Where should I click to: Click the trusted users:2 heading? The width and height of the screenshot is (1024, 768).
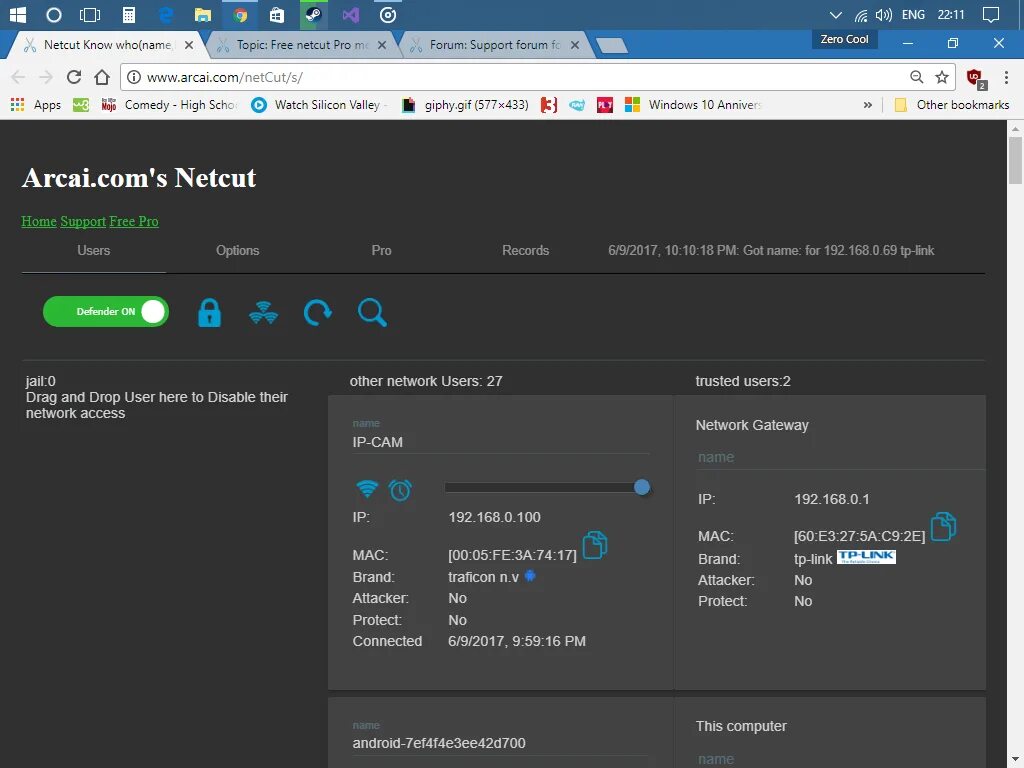point(743,381)
